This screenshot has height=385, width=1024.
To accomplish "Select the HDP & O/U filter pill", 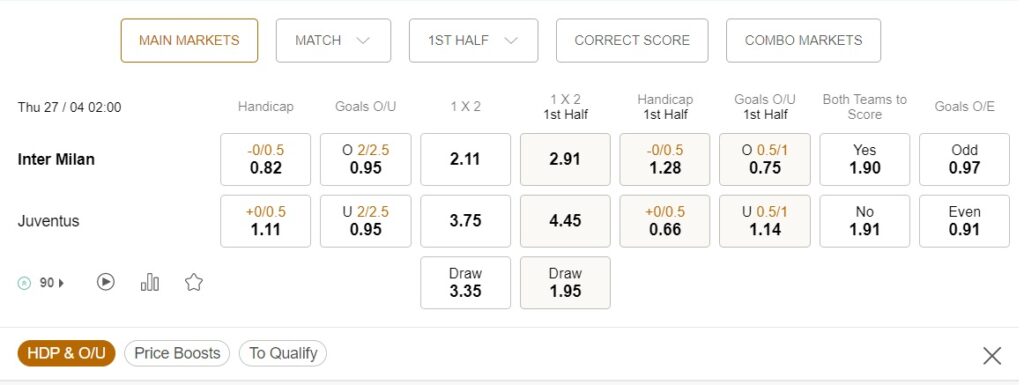I will pyautogui.click(x=67, y=353).
